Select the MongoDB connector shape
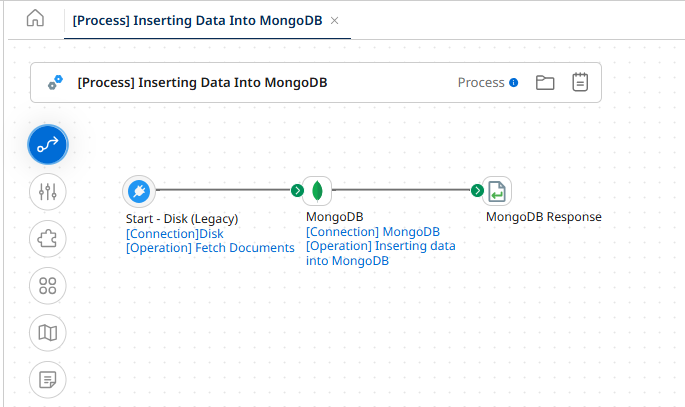Image resolution: width=685 pixels, height=407 pixels. pyautogui.click(x=317, y=190)
